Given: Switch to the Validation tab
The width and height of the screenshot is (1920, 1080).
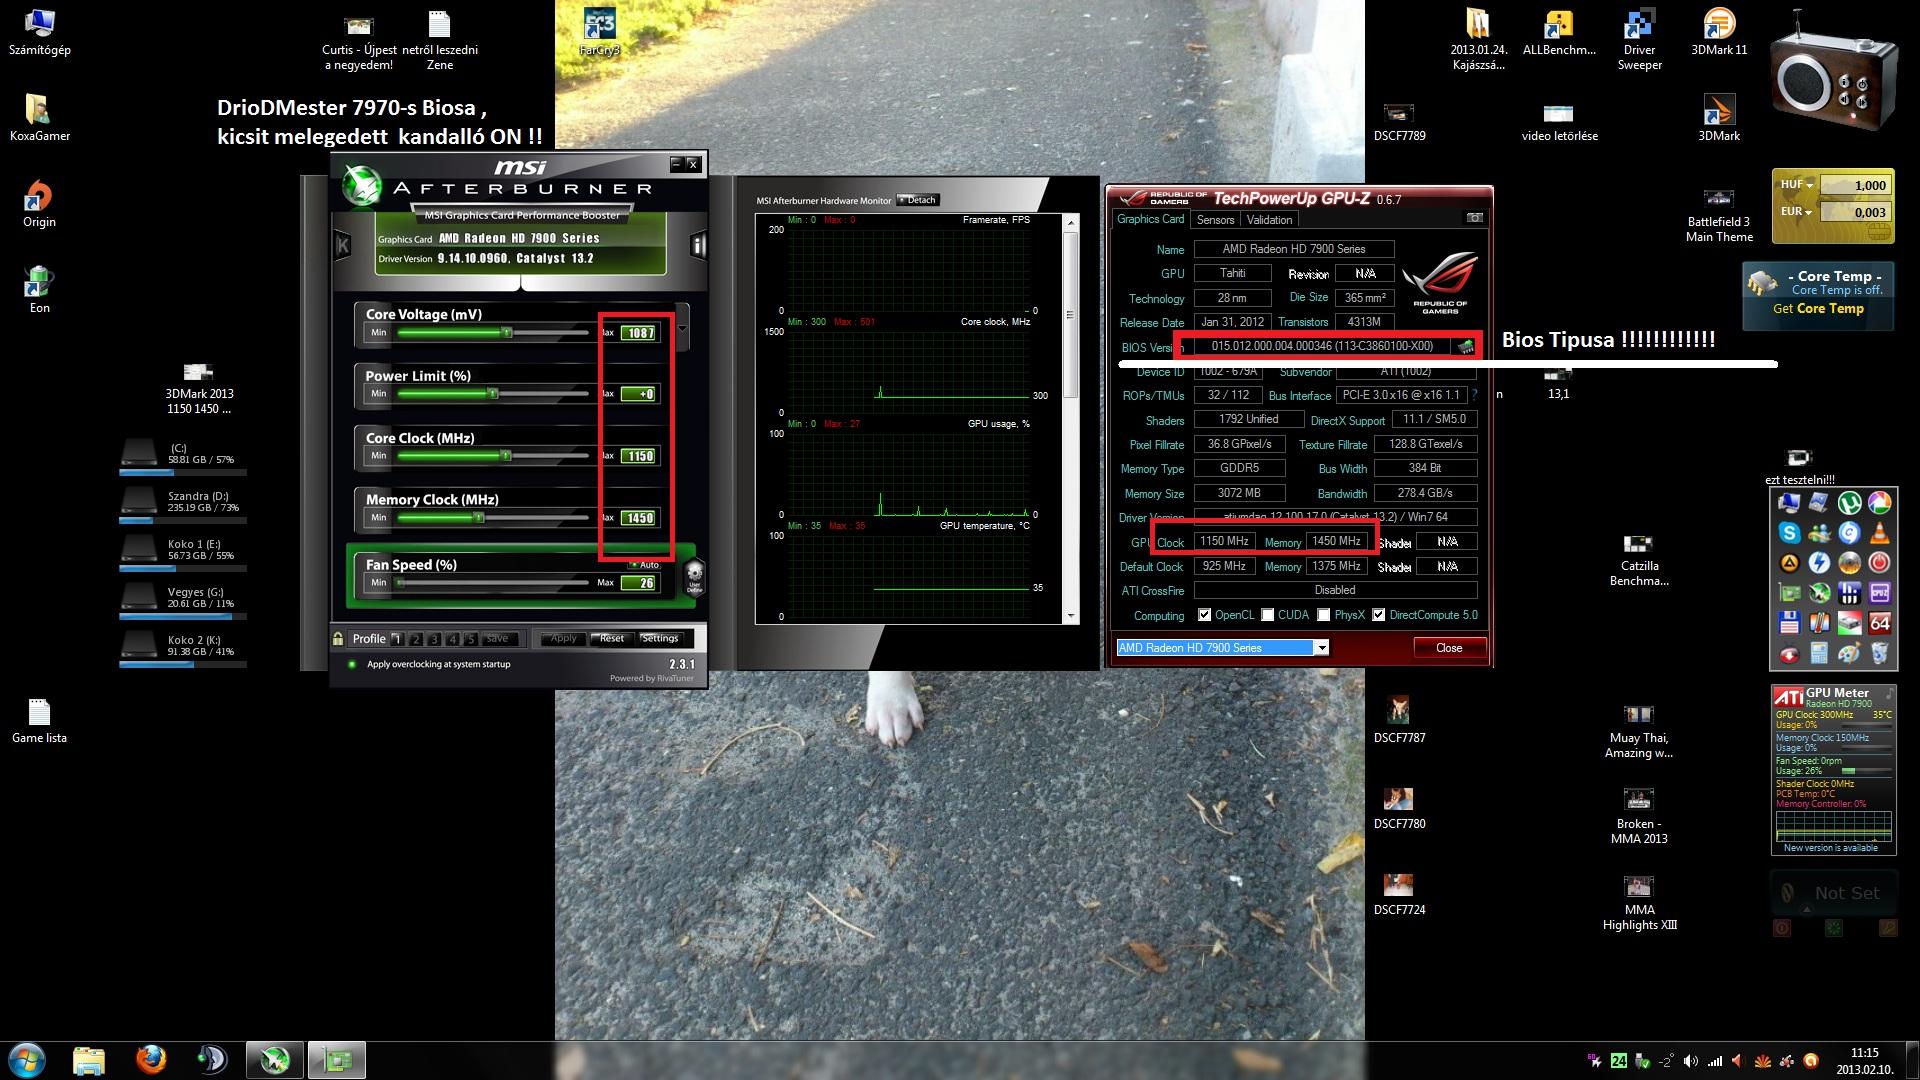Looking at the screenshot, I should 1269,220.
